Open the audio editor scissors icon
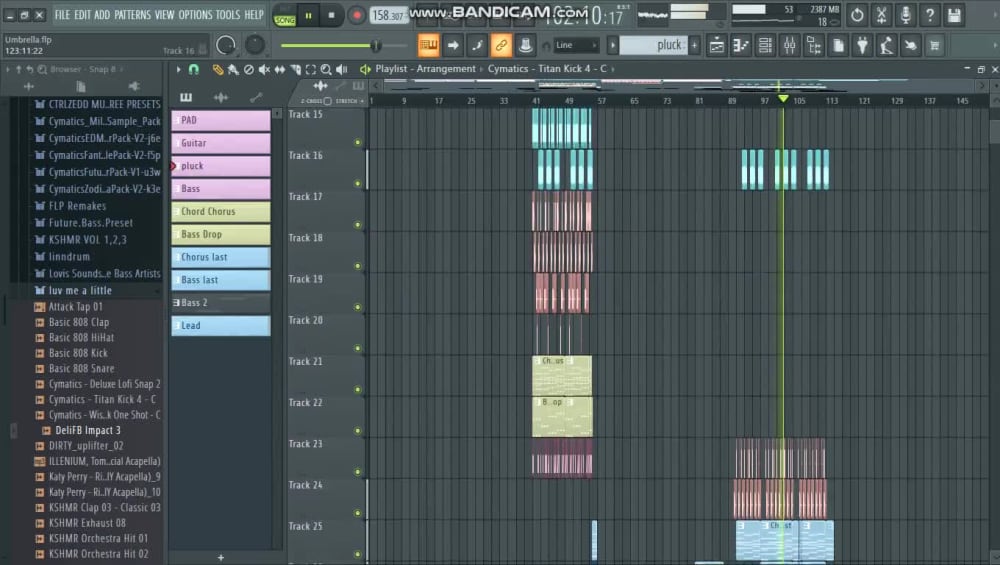The image size is (1000, 565). (x=881, y=15)
